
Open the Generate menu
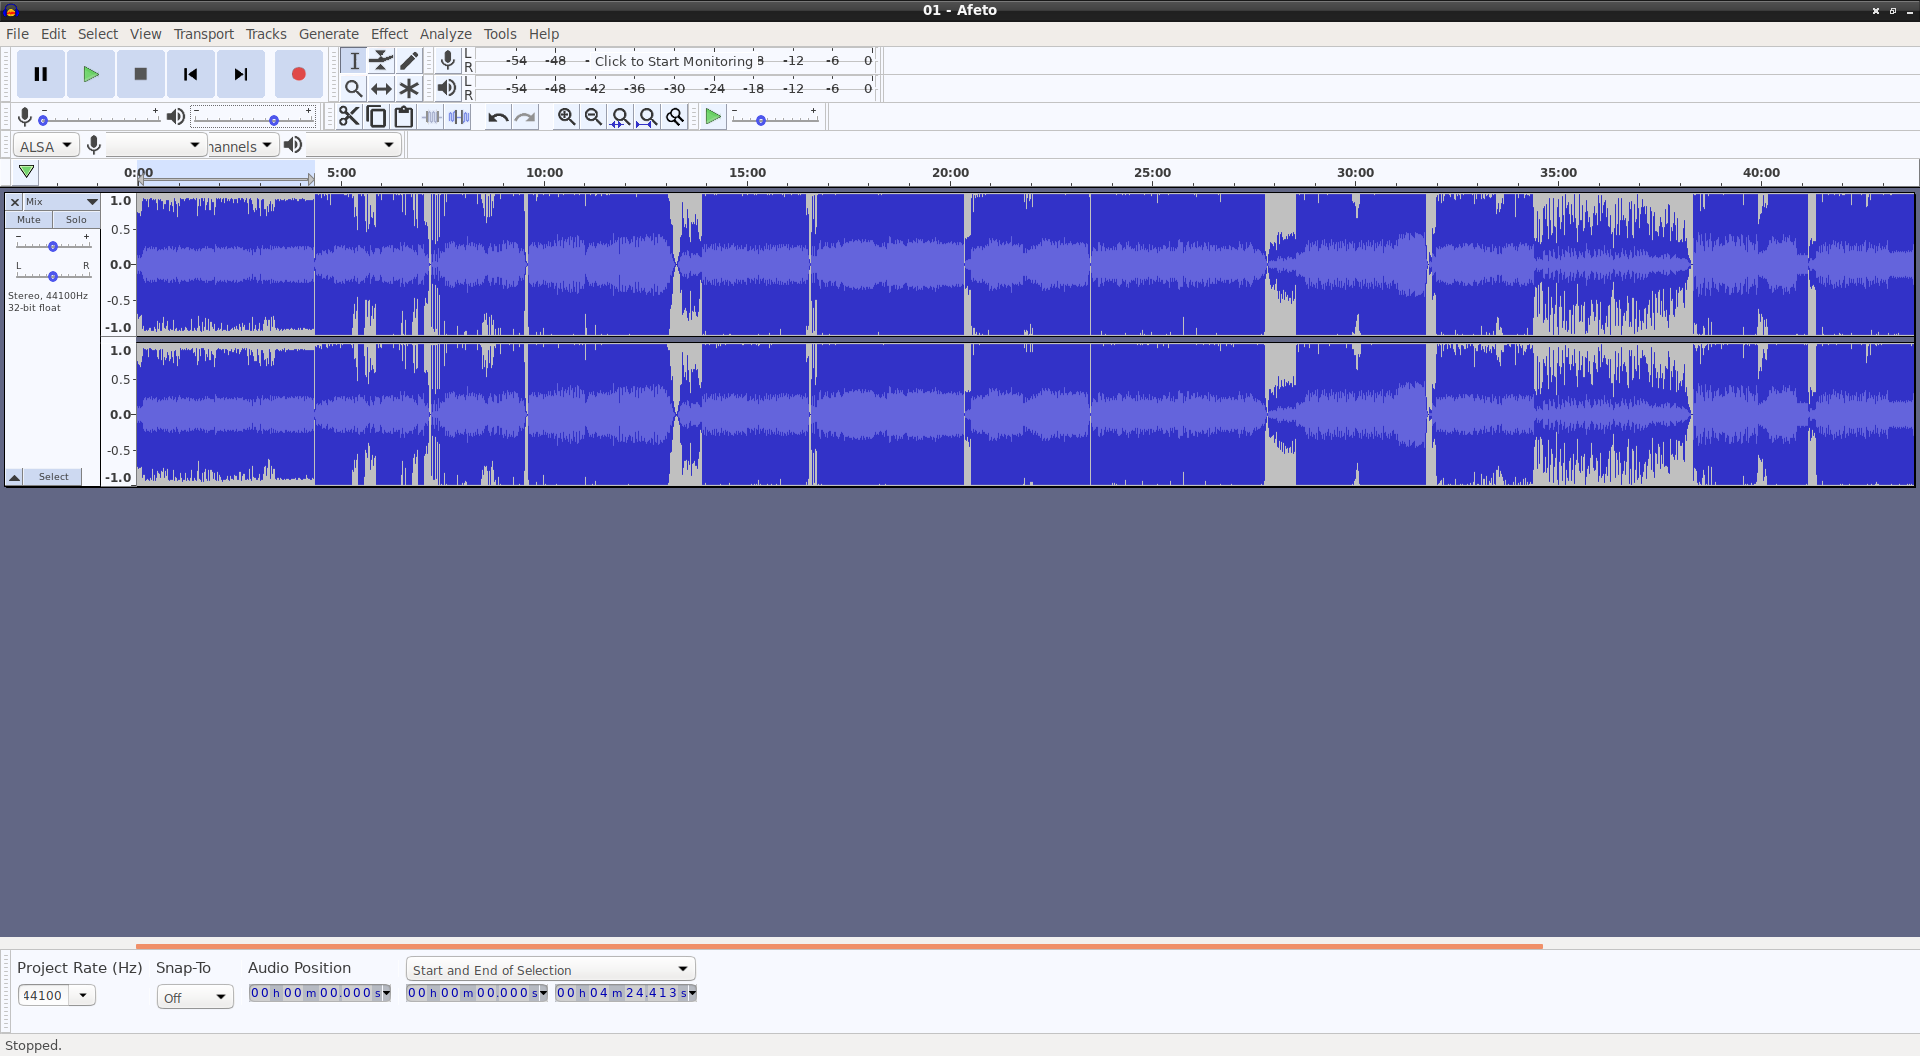[x=329, y=34]
